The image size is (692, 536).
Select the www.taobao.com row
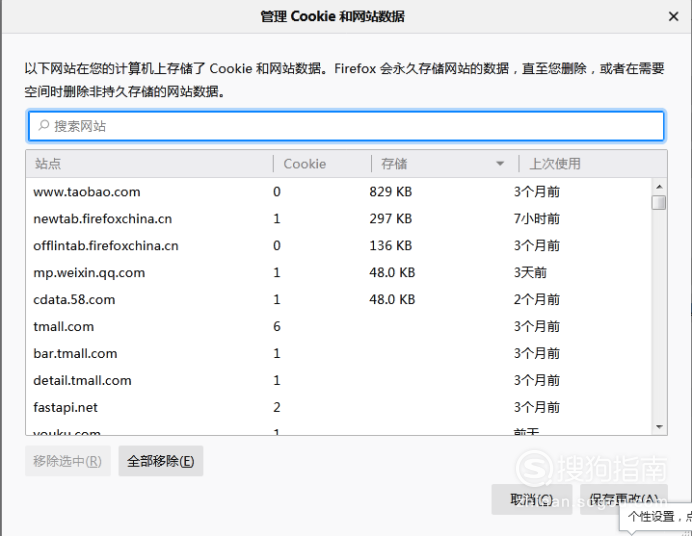pos(338,192)
